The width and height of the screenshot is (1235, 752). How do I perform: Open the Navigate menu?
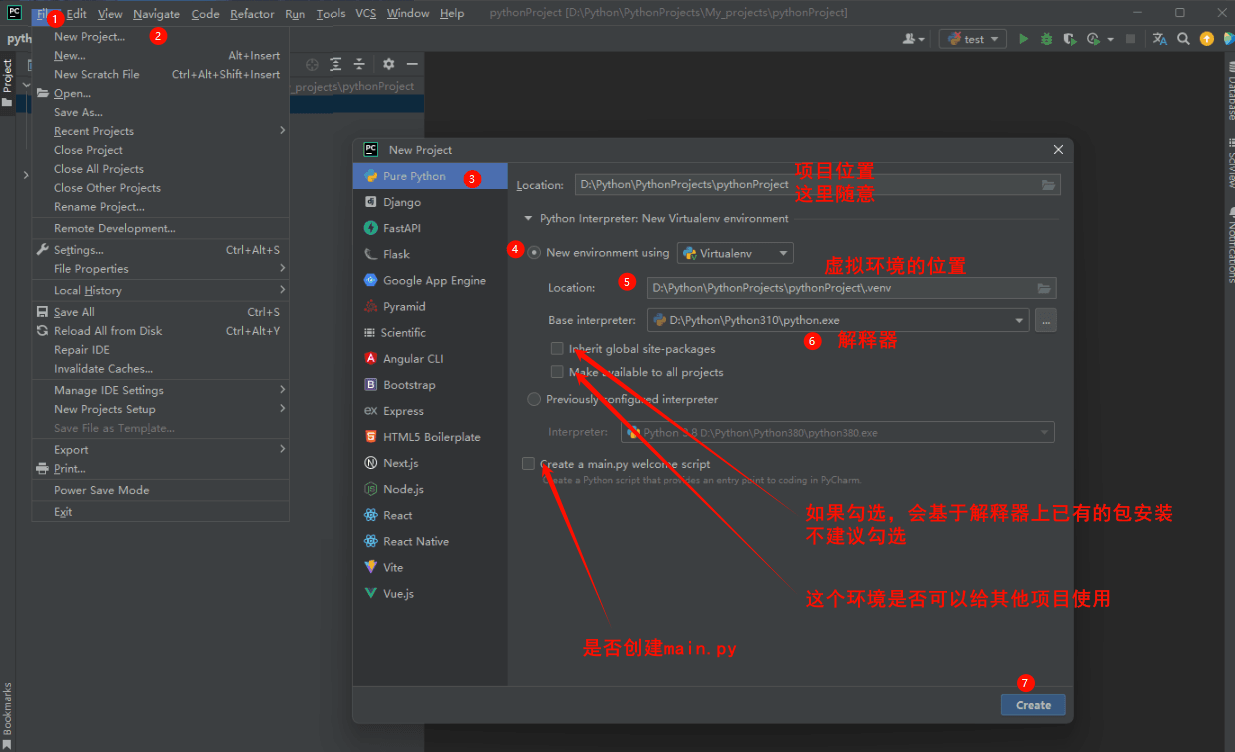tap(156, 13)
